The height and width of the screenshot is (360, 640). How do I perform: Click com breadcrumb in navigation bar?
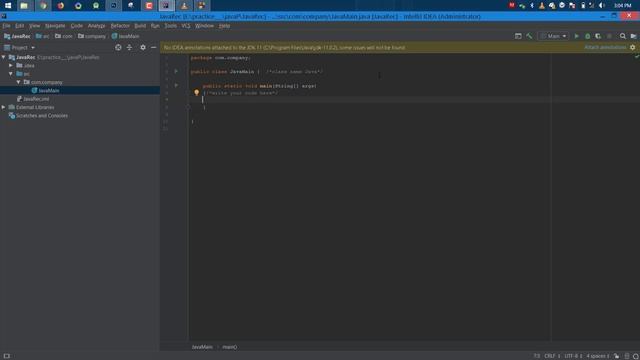[64, 36]
